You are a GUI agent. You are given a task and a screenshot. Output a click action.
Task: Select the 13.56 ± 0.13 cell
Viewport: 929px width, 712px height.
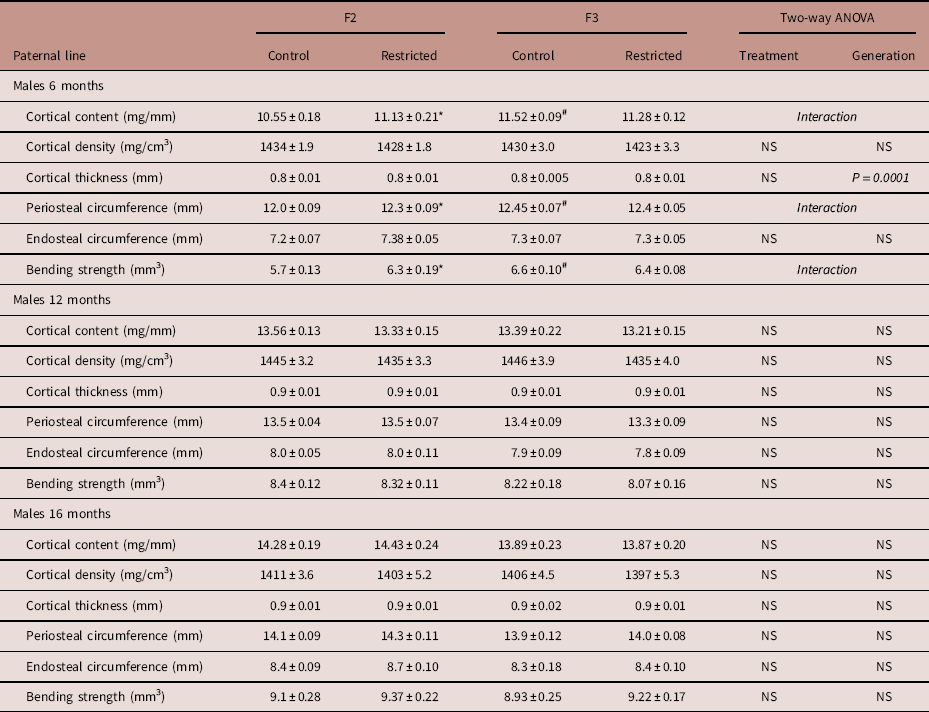click(x=288, y=331)
